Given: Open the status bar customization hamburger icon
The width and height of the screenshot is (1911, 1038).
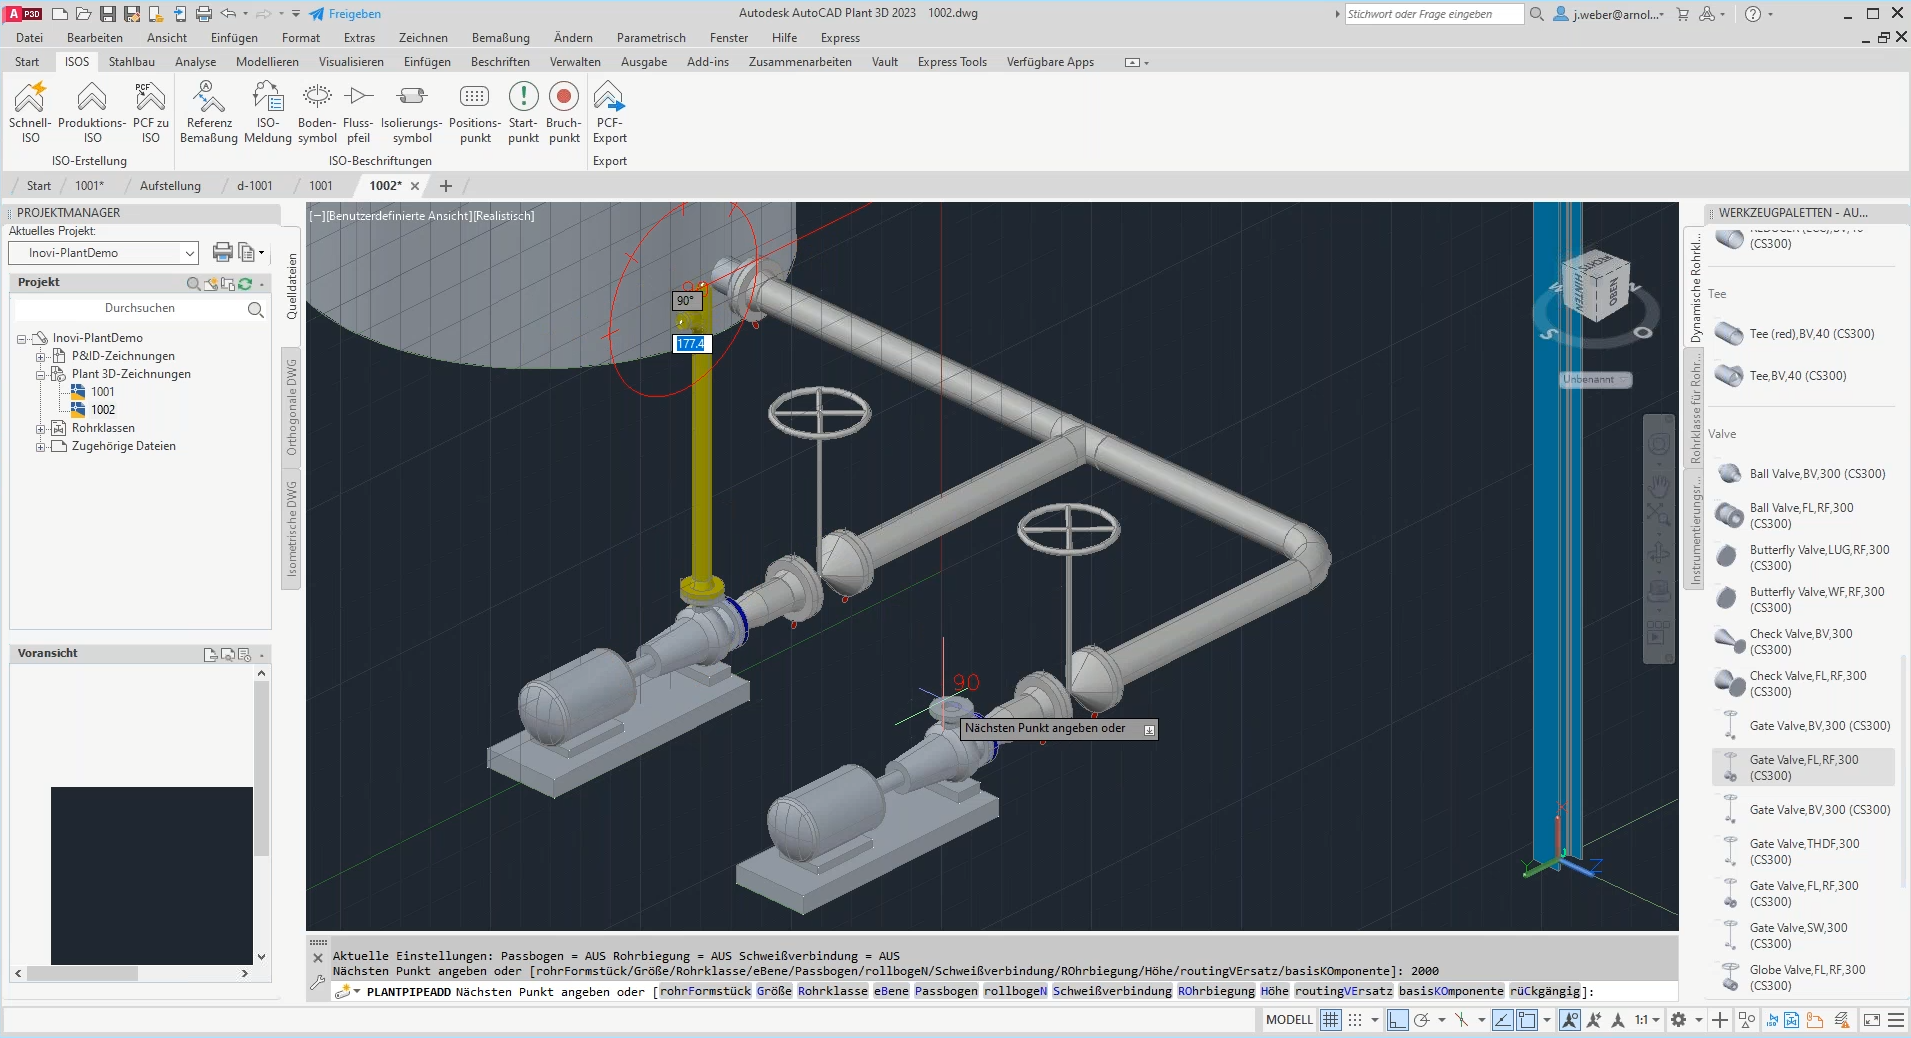Looking at the screenshot, I should coord(1895,1020).
